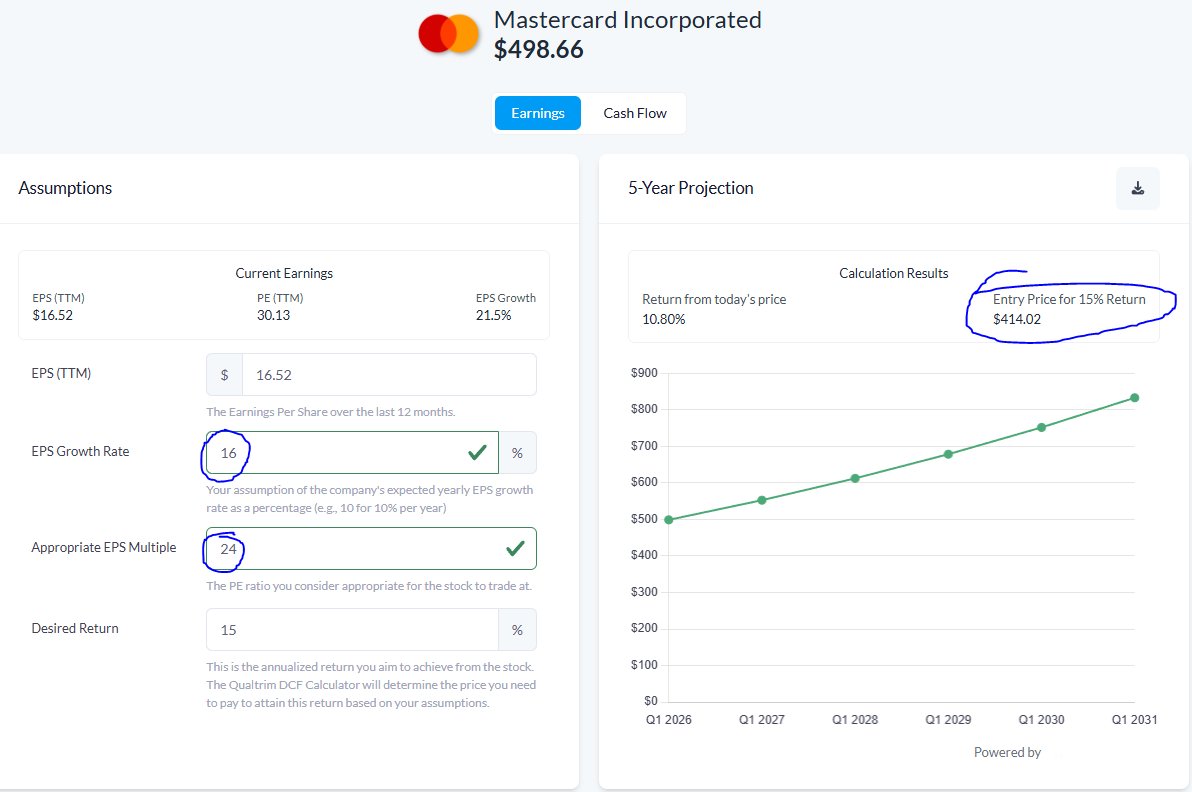Click the green checkmark in EPS Multiple field
This screenshot has width=1192, height=792.
(x=515, y=548)
